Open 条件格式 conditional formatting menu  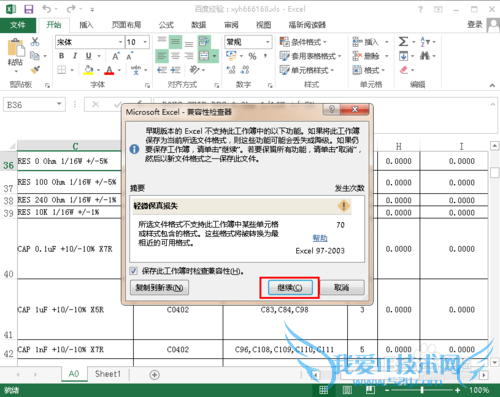(x=303, y=42)
